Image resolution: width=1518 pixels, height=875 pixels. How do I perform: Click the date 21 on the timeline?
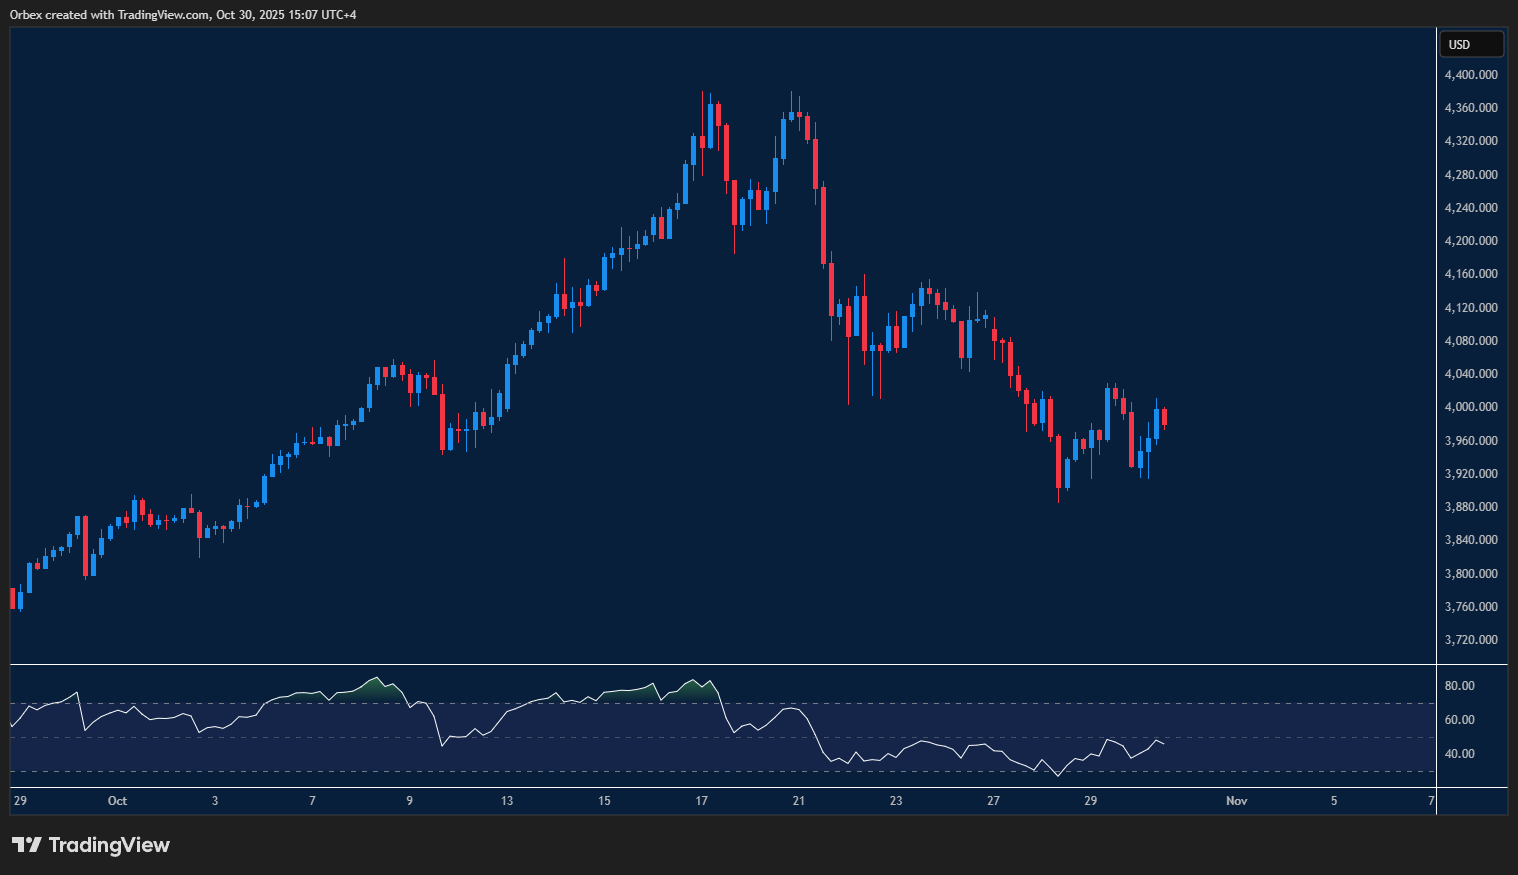(x=798, y=800)
